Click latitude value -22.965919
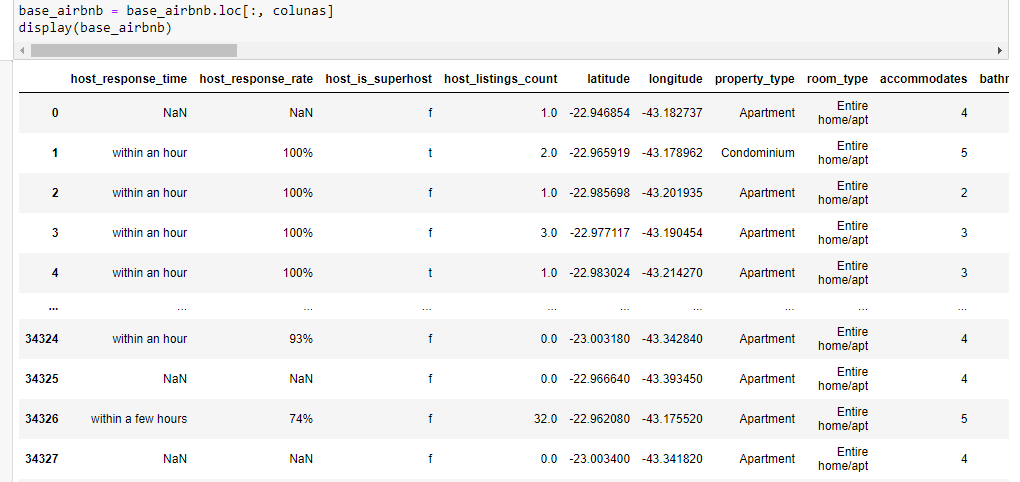1020x482 pixels. pos(599,153)
